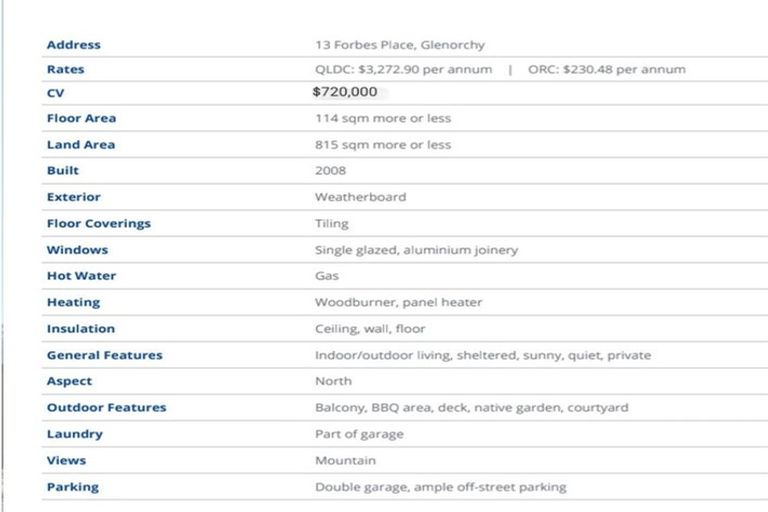
Task: Click the '815 sqm more or less' value
Action: point(382,145)
